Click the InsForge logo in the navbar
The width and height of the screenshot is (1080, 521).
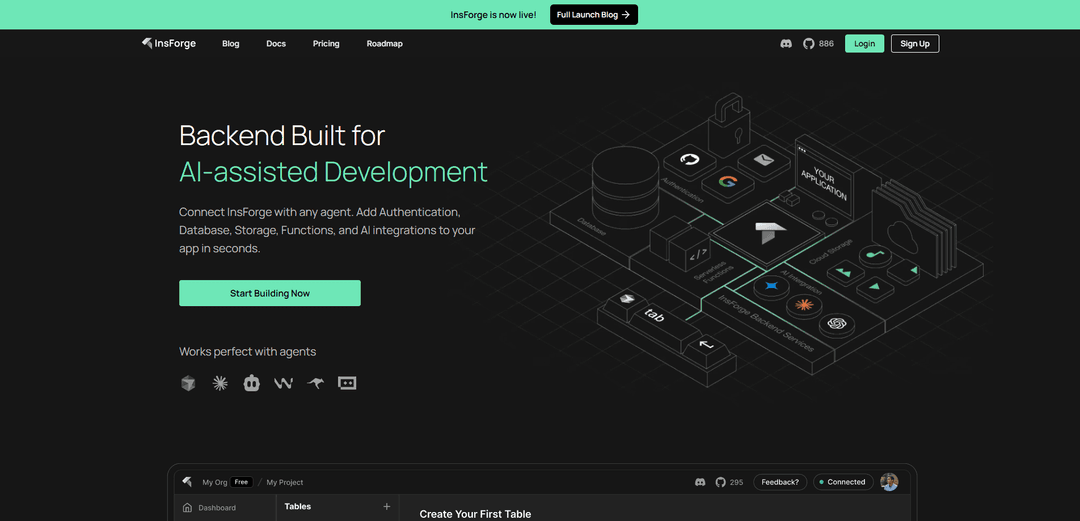tap(169, 44)
